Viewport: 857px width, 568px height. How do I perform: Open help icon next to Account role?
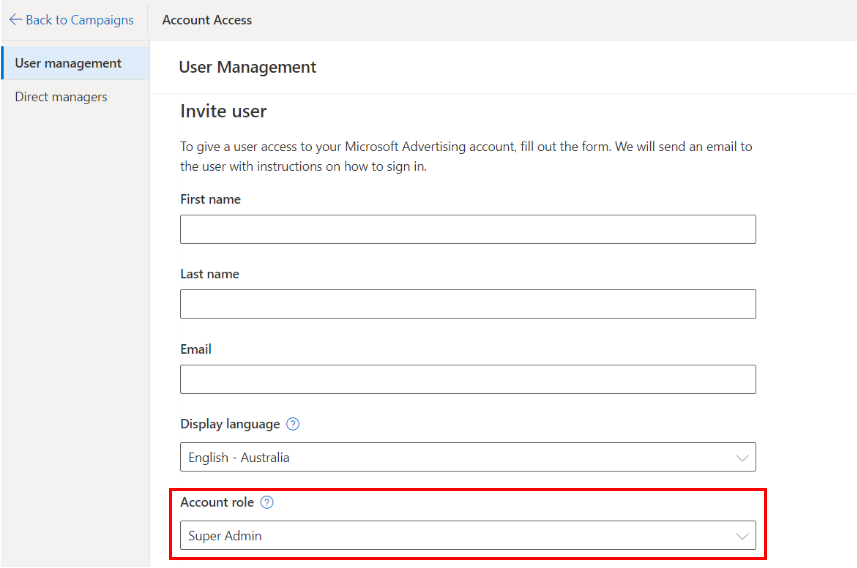tap(267, 502)
